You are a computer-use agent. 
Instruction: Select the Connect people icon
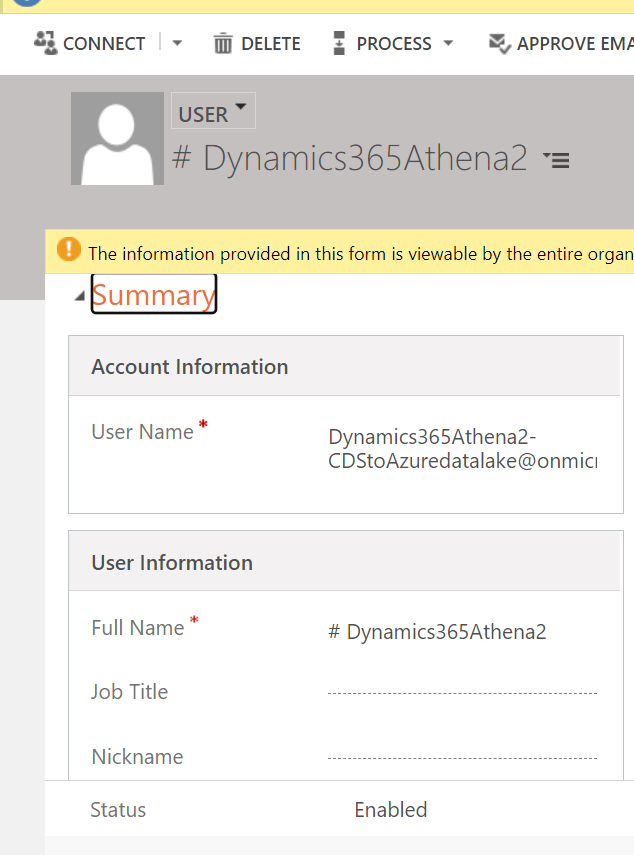coord(42,43)
